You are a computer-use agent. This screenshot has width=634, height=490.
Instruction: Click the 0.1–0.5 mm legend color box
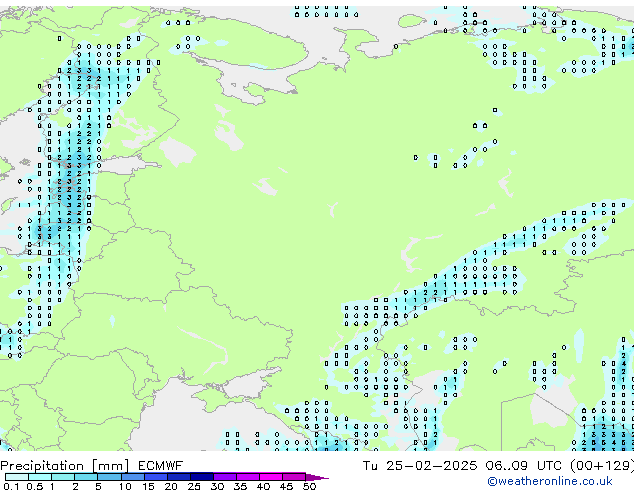pyautogui.click(x=17, y=477)
